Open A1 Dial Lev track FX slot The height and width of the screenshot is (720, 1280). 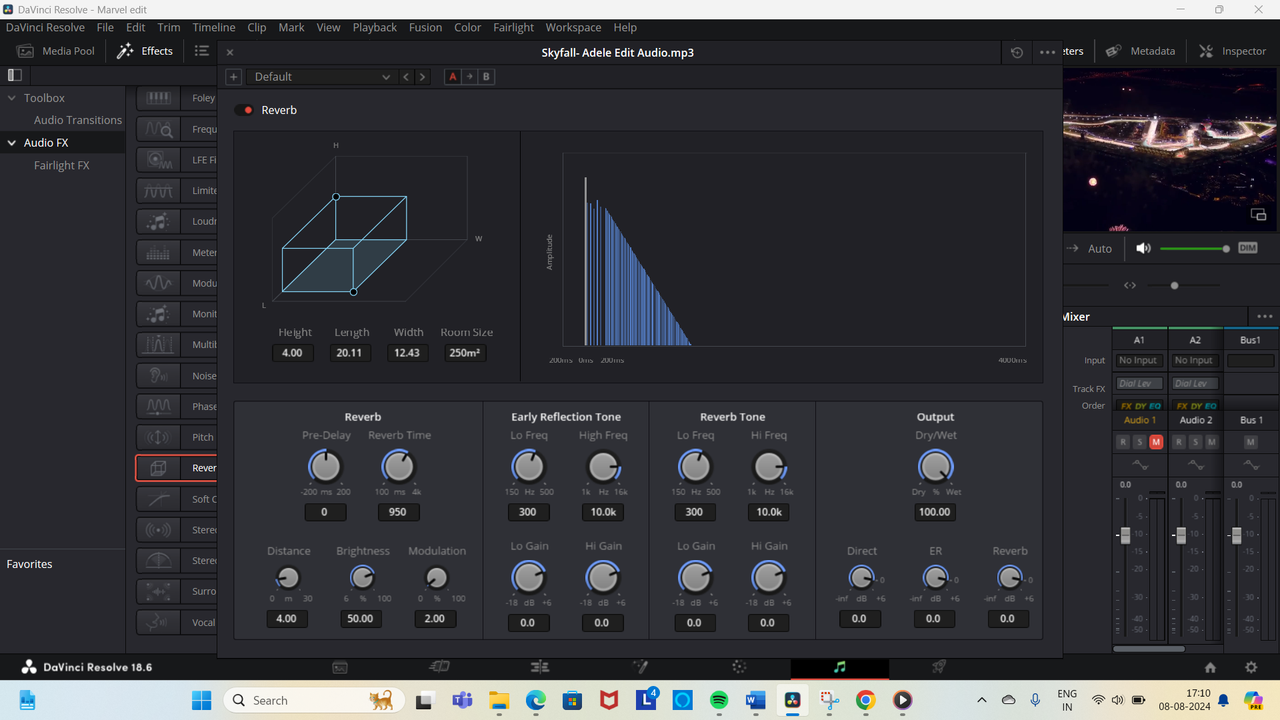click(1139, 384)
